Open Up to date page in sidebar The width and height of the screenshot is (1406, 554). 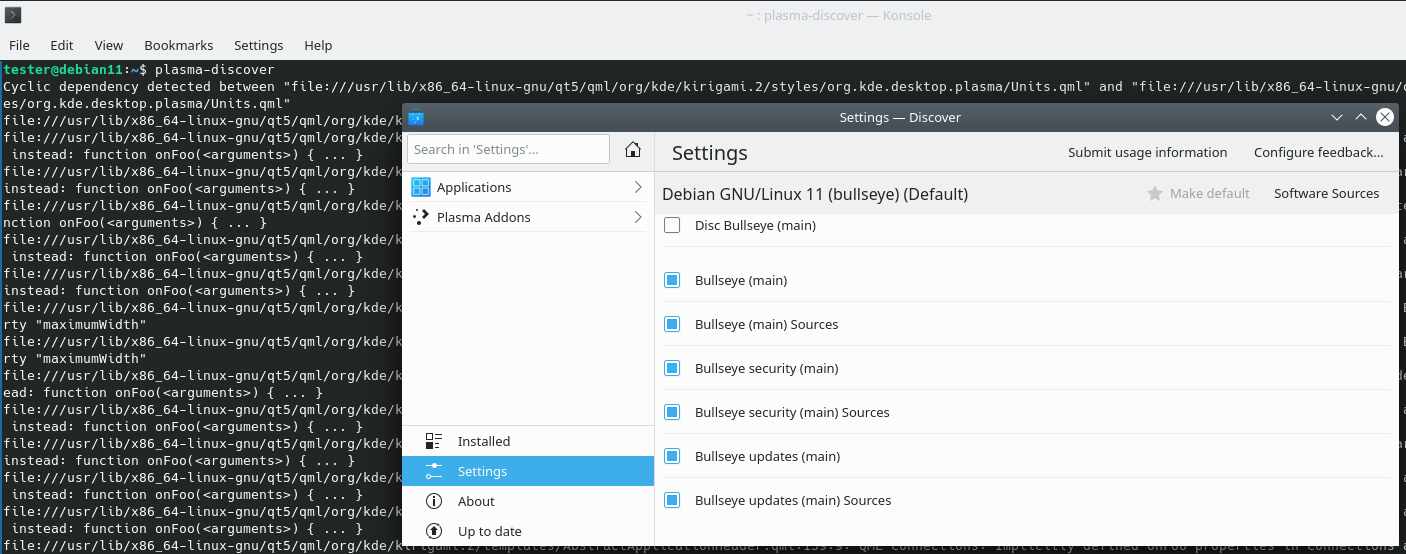[x=528, y=531]
